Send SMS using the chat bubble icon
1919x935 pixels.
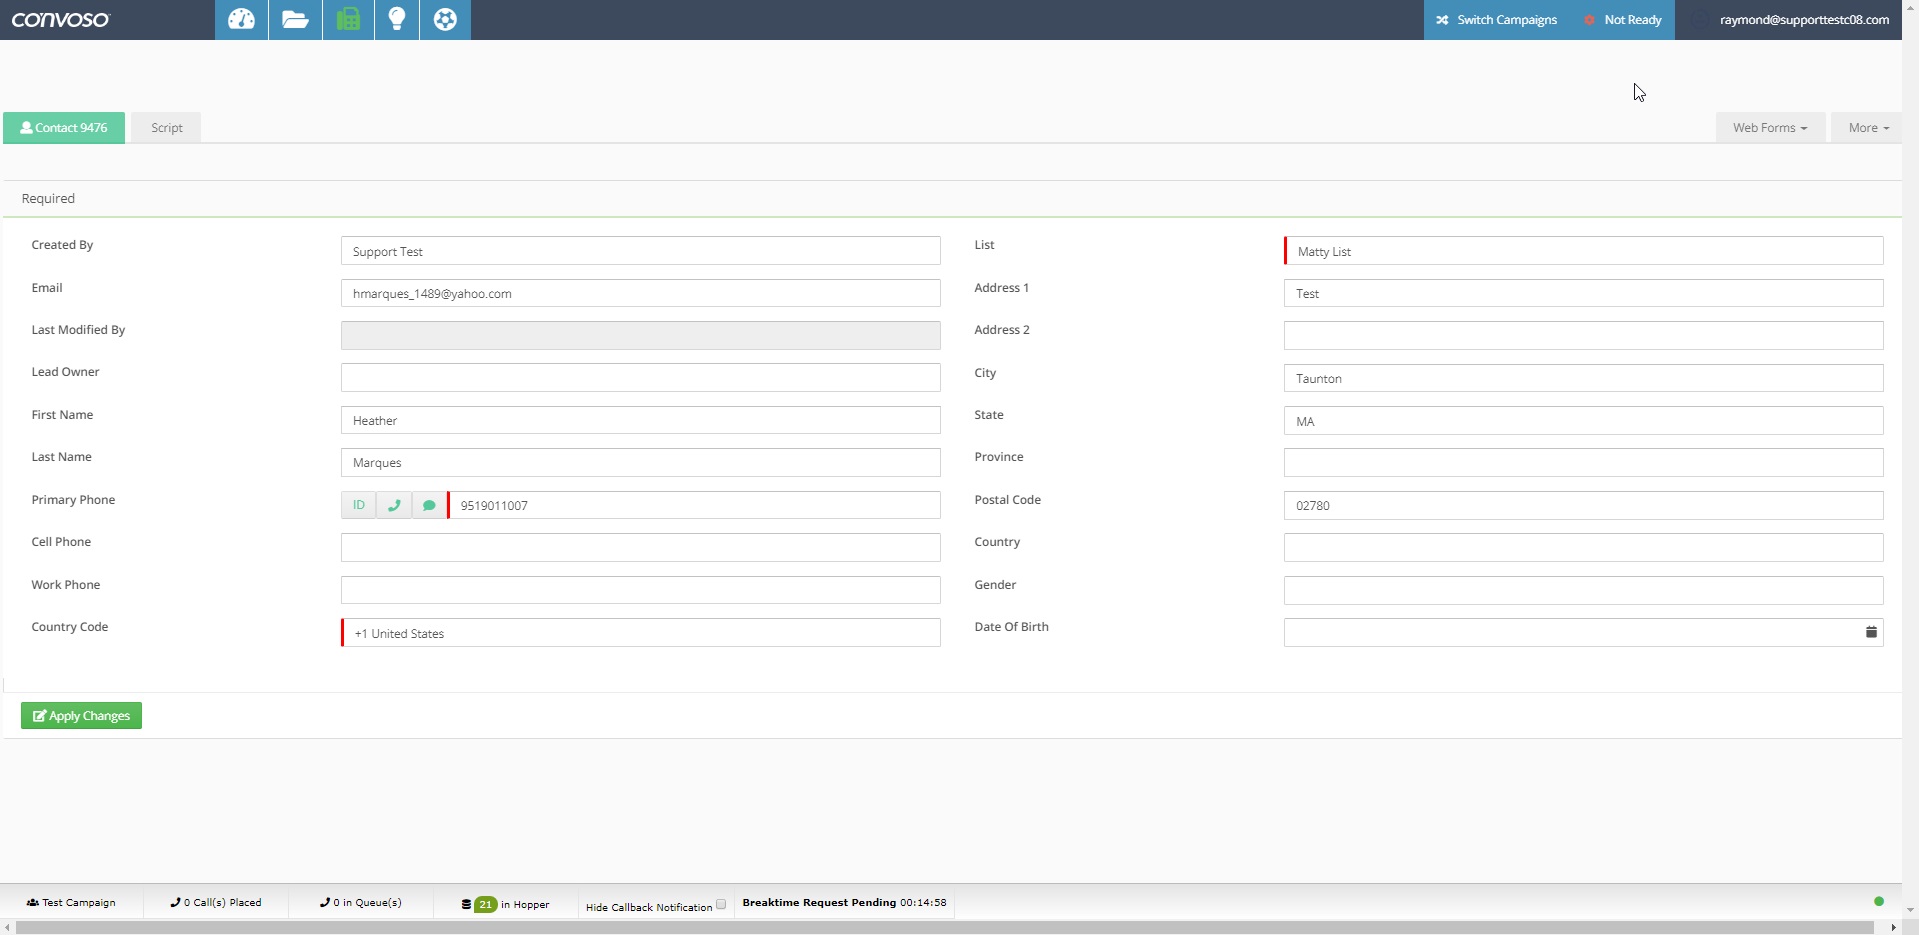tap(429, 505)
